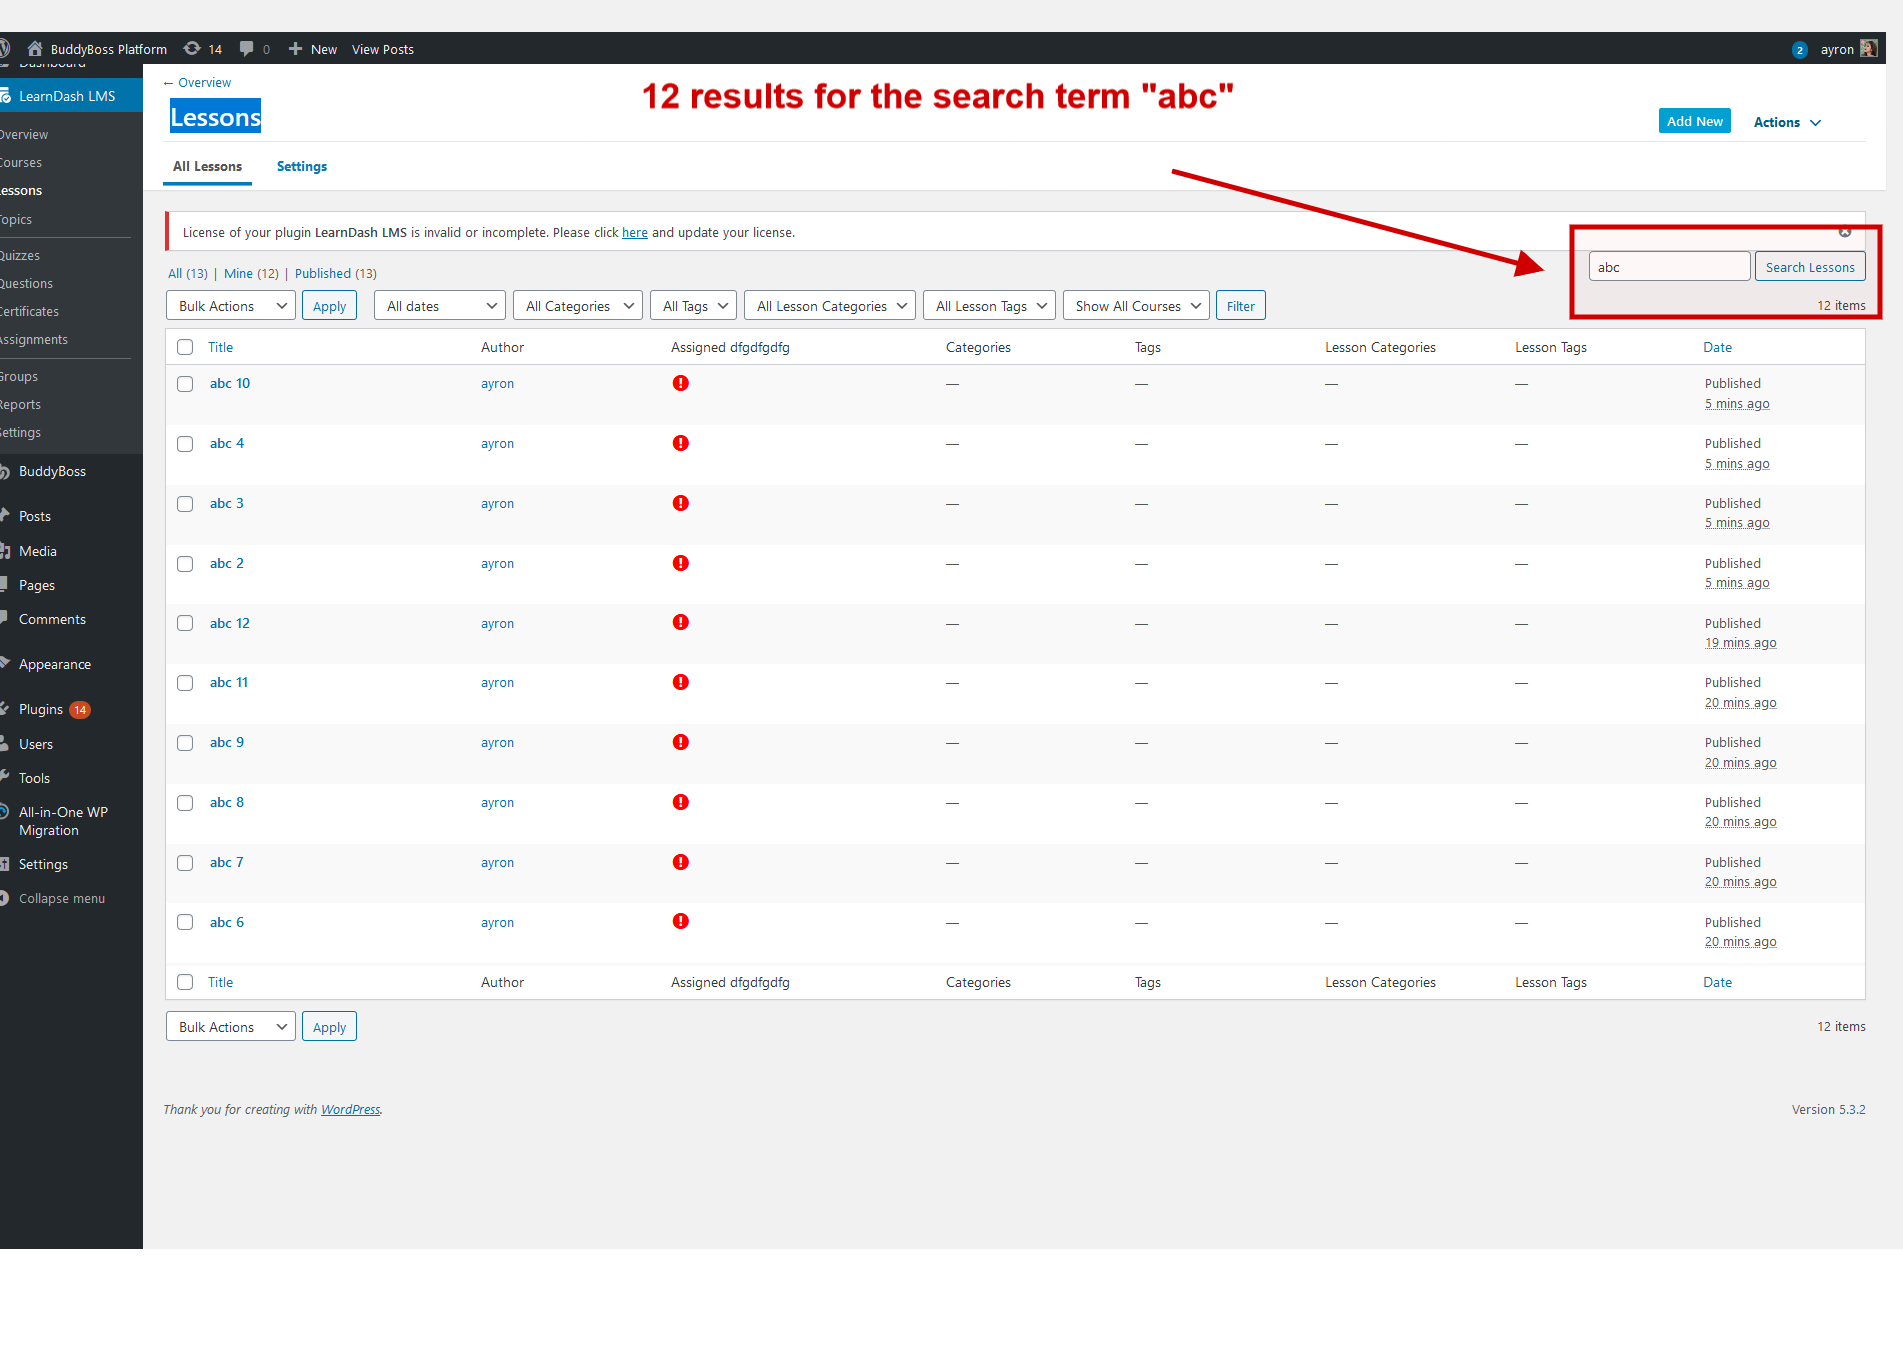Click the Add New button
Screen dimensions: 1903x1369
pyautogui.click(x=1695, y=121)
